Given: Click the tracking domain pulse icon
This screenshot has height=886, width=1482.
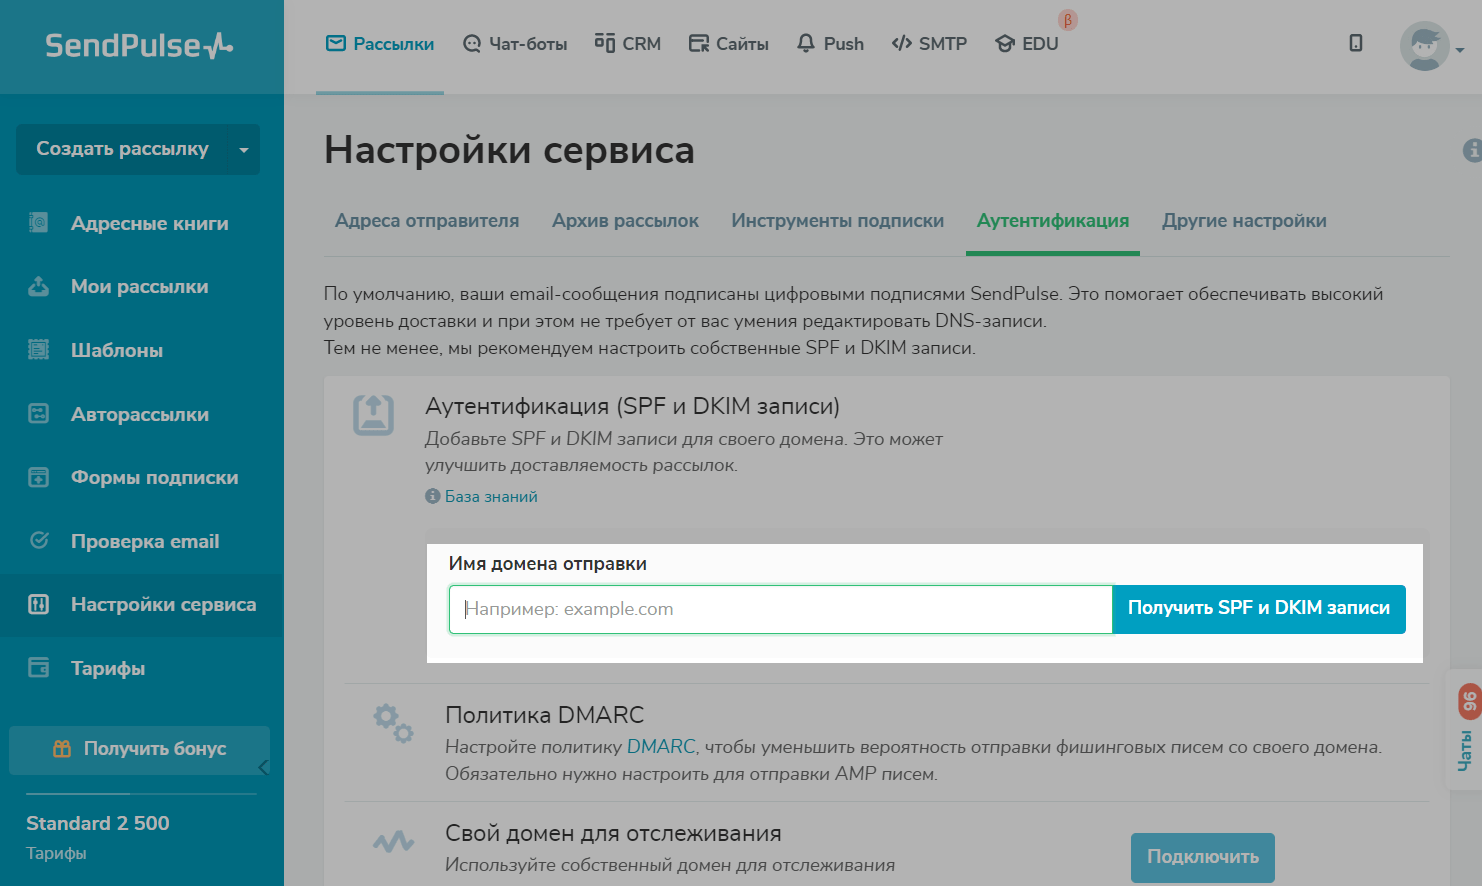Looking at the screenshot, I should tap(393, 841).
